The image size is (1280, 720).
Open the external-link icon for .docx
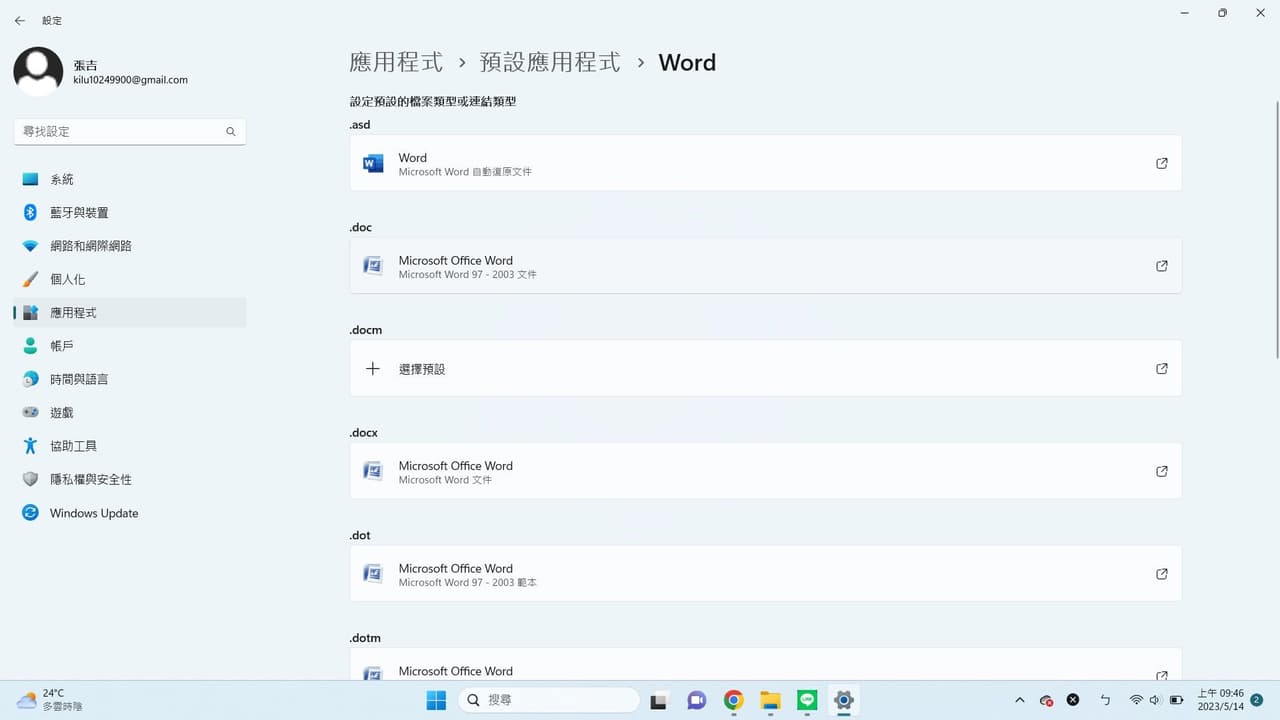coord(1161,471)
